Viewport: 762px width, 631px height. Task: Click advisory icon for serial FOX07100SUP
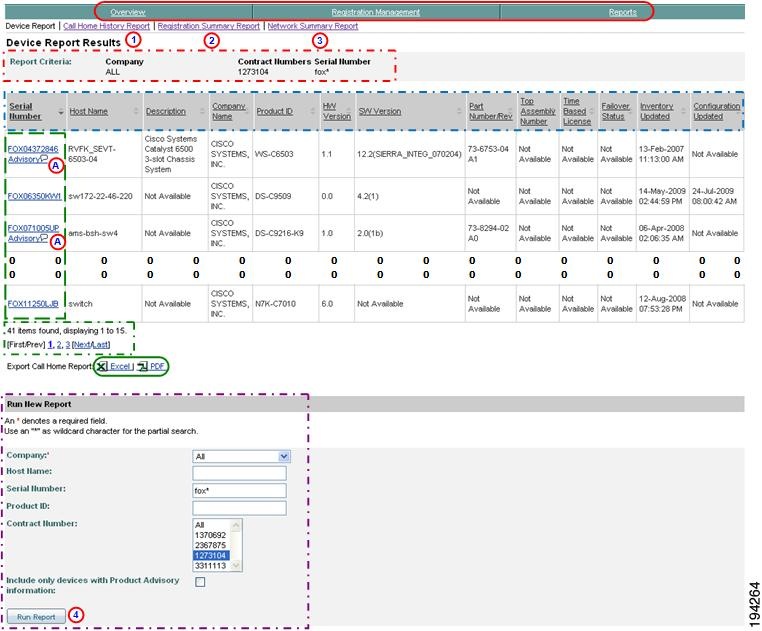[x=45, y=239]
